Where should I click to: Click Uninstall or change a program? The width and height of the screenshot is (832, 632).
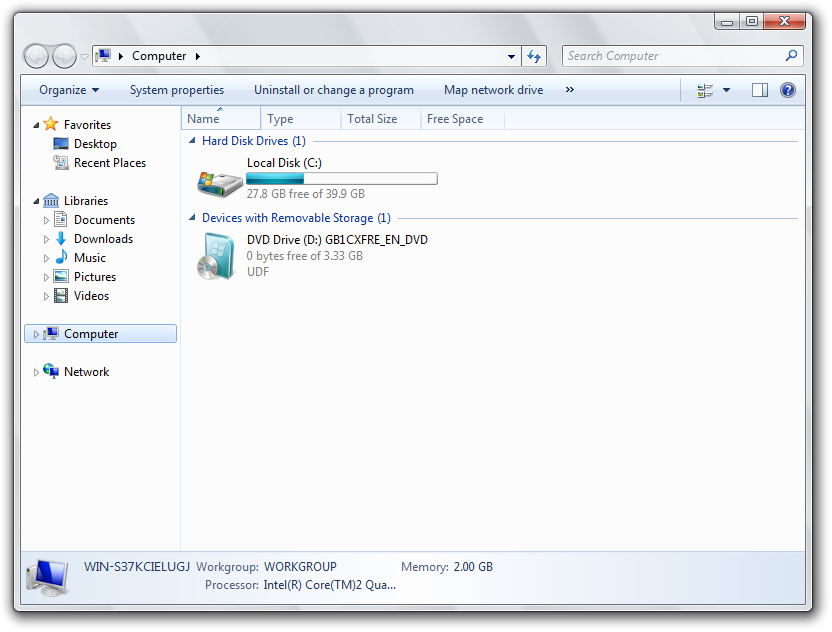tap(334, 90)
